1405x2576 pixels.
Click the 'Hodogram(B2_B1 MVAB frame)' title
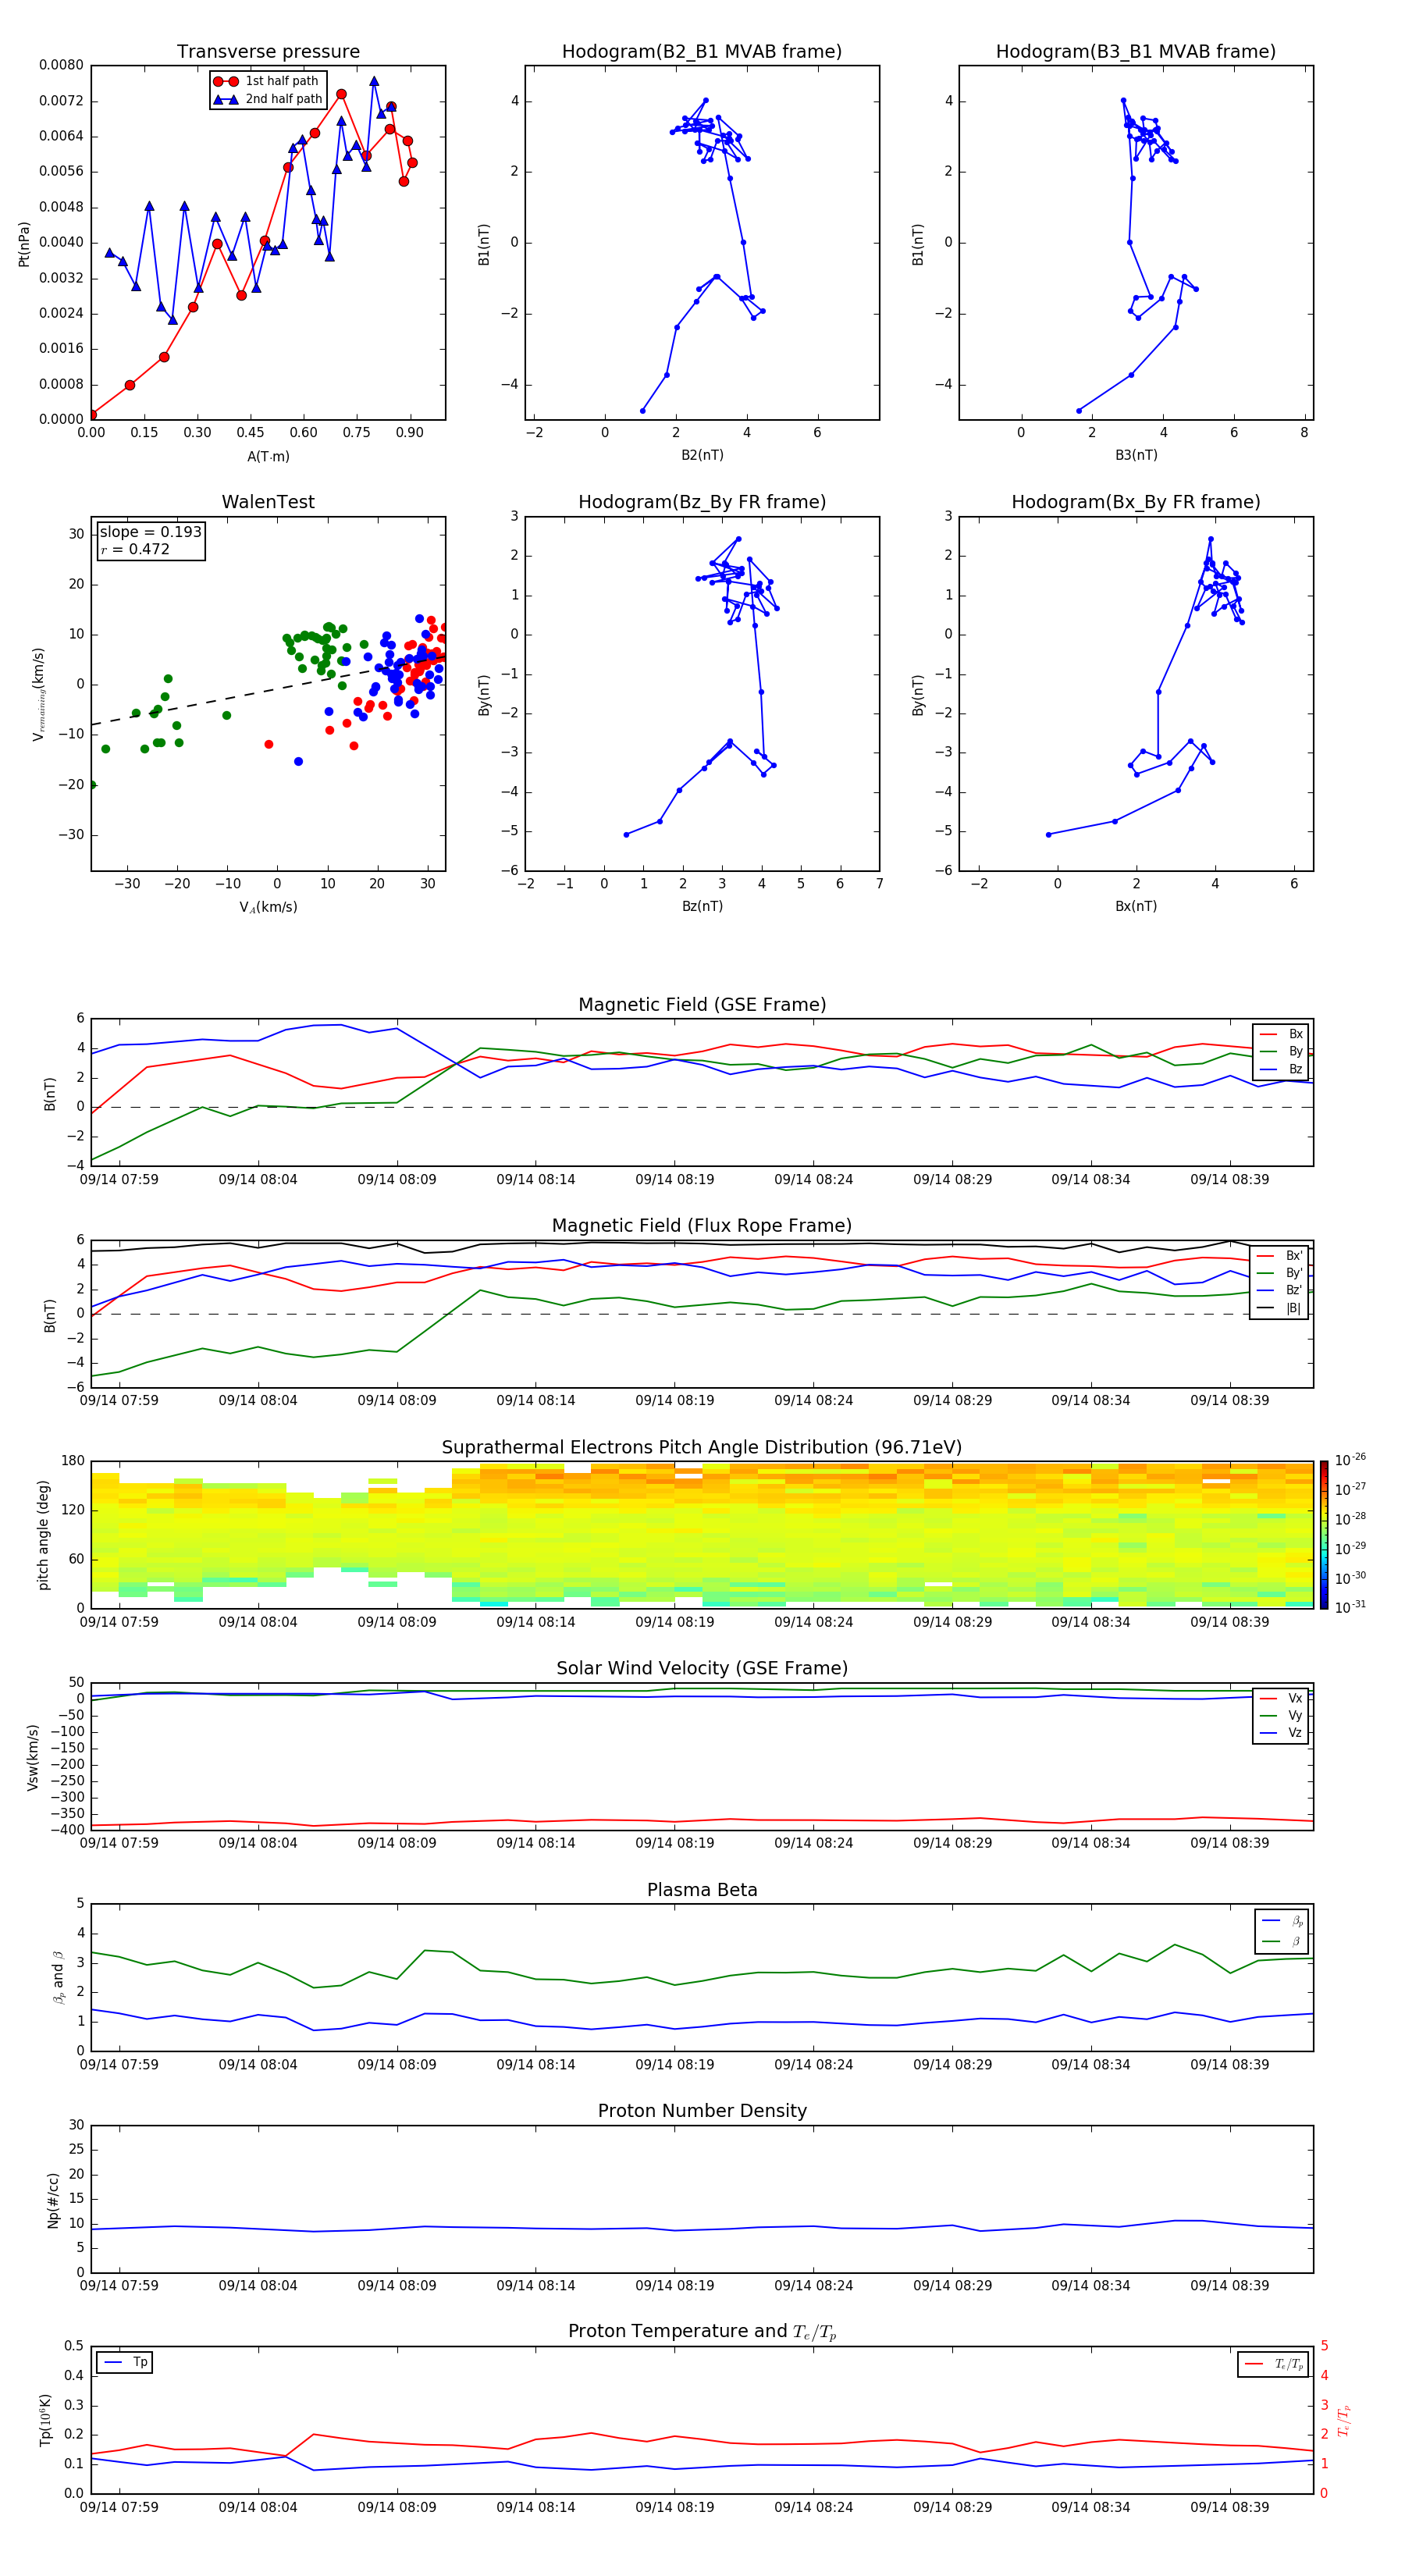(702, 51)
